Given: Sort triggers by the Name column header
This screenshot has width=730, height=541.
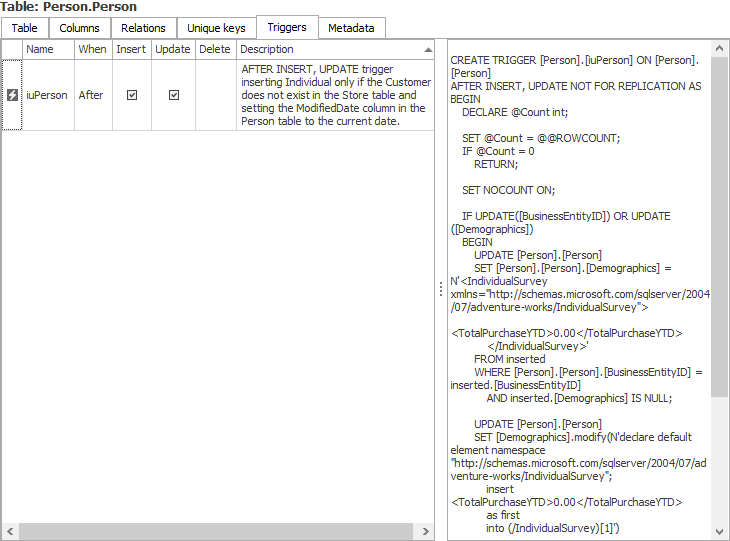Looking at the screenshot, I should [x=47, y=49].
